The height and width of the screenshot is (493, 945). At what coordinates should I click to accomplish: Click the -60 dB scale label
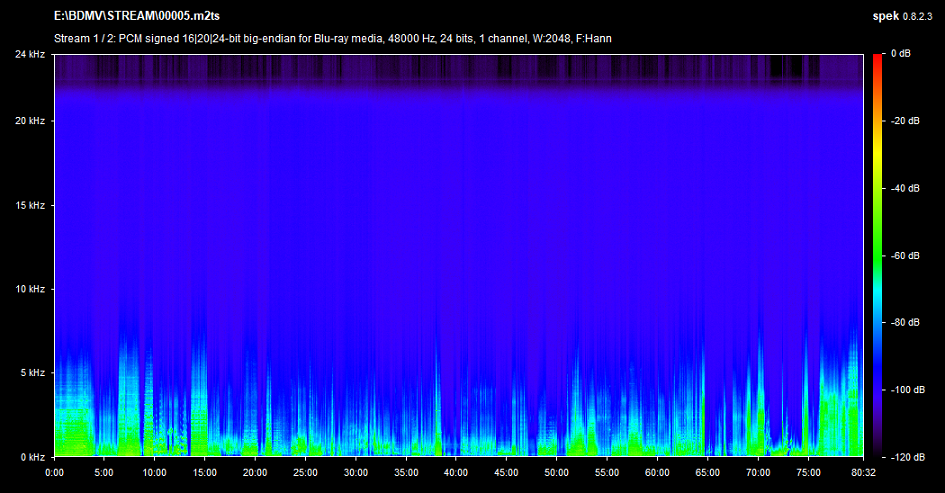905,255
